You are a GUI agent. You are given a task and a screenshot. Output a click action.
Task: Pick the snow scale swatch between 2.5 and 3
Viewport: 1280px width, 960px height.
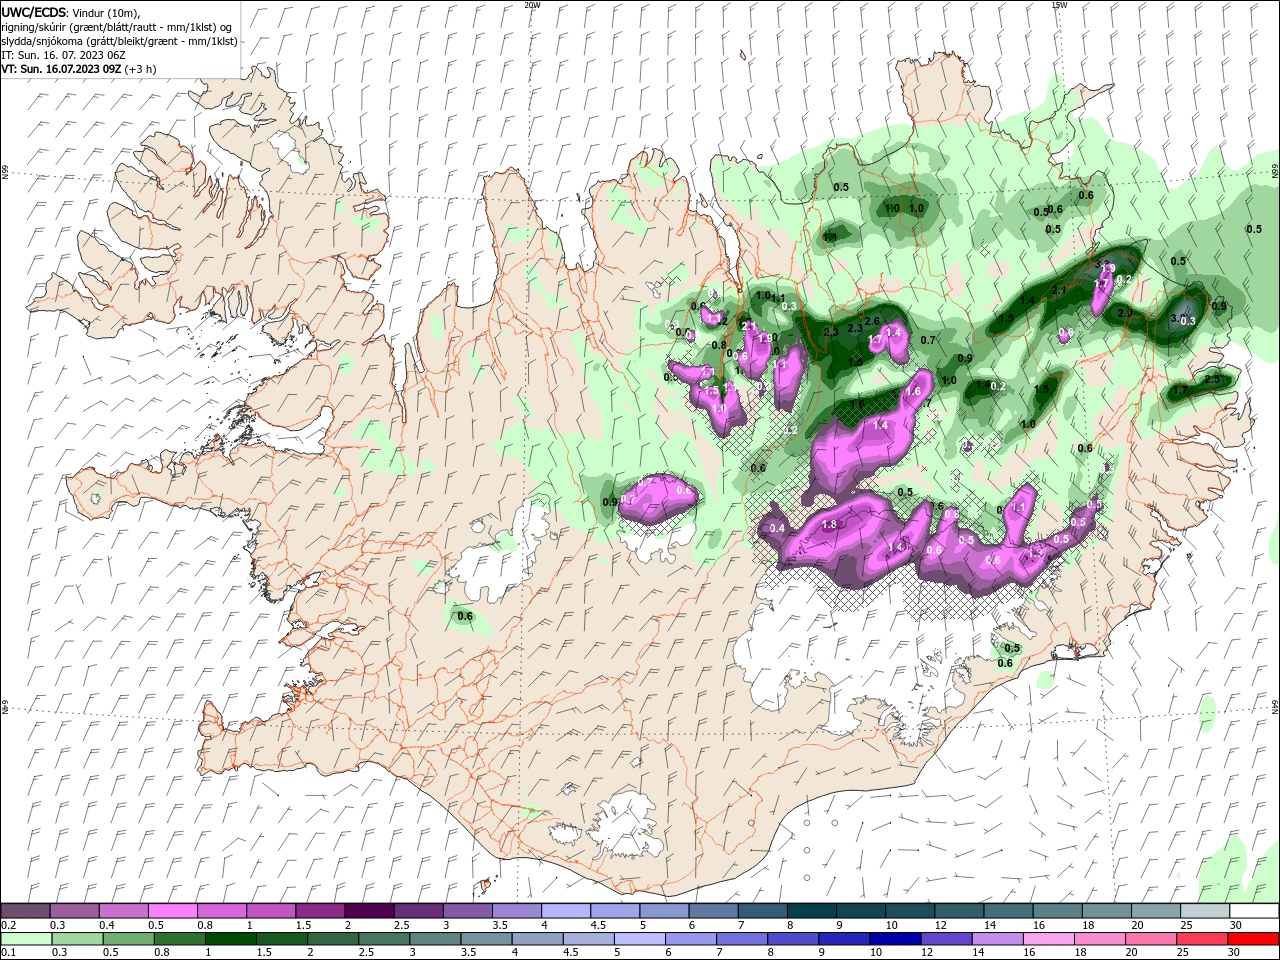[x=417, y=911]
